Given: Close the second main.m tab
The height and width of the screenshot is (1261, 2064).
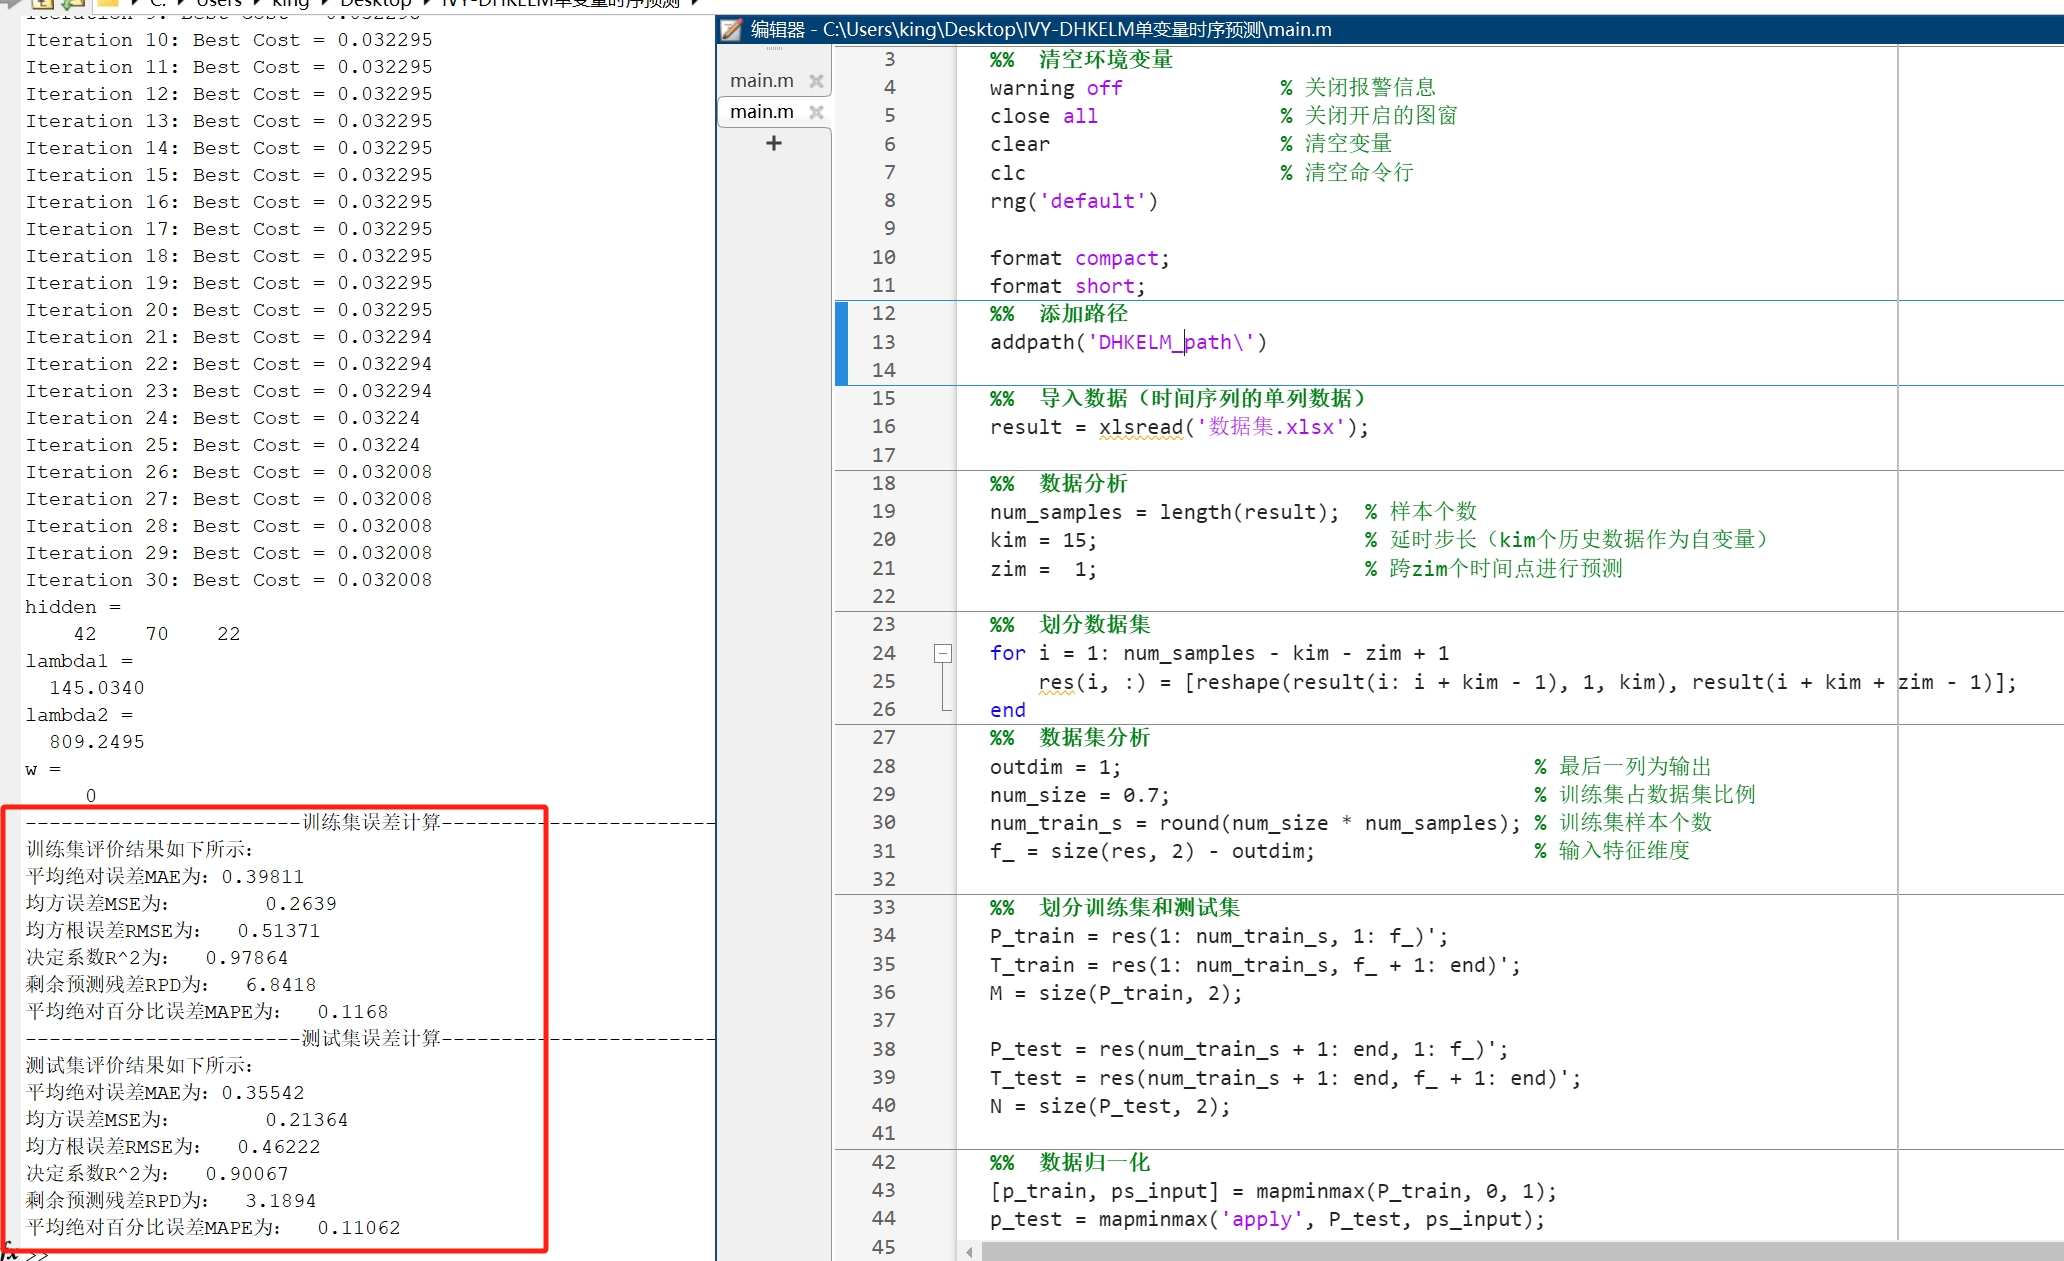Looking at the screenshot, I should [x=816, y=112].
